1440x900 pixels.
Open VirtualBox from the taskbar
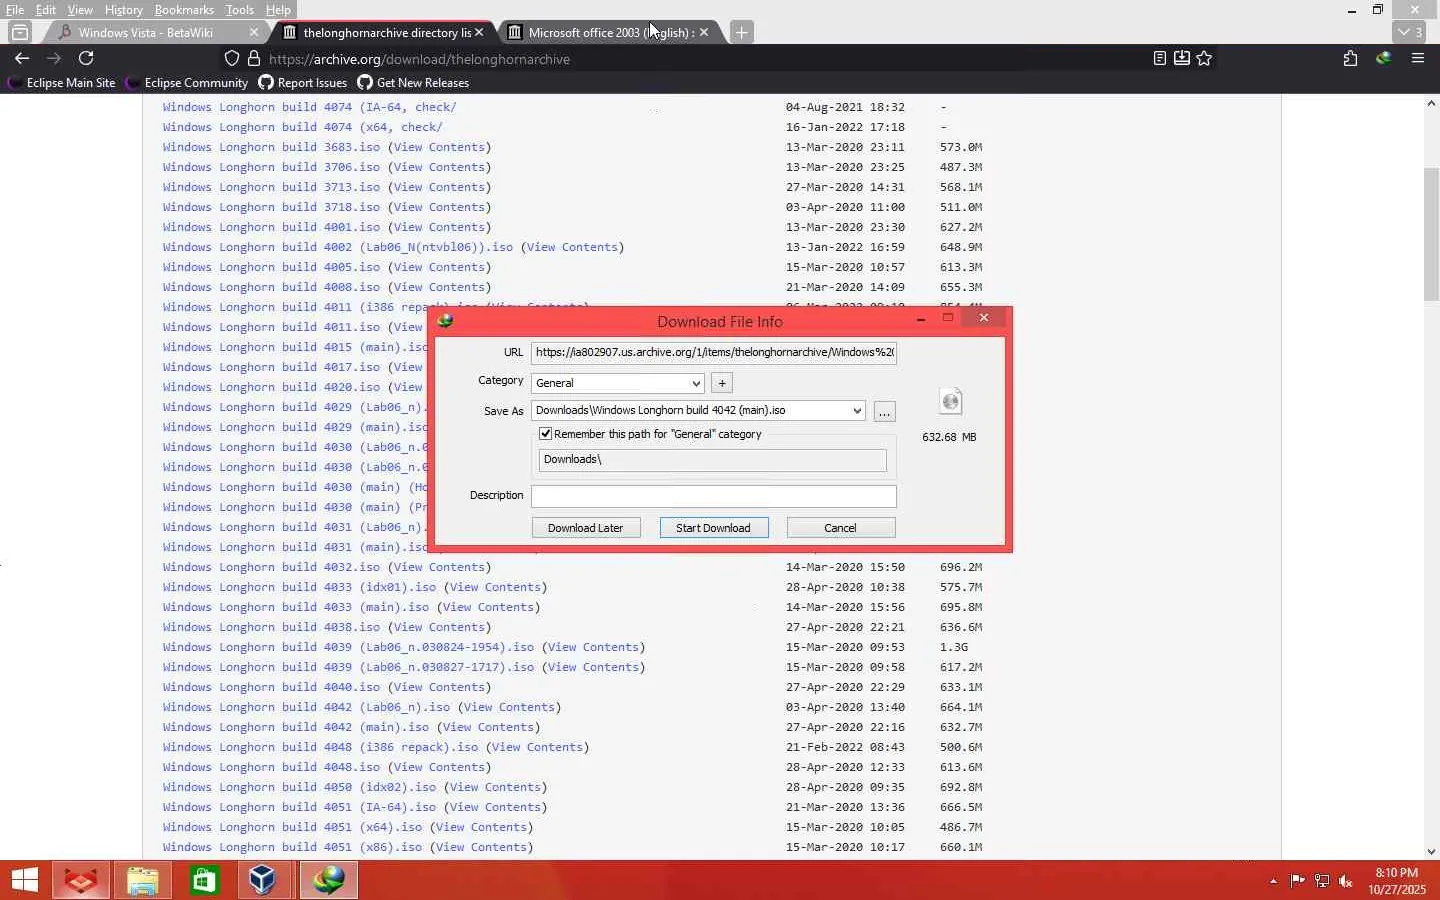[x=263, y=880]
